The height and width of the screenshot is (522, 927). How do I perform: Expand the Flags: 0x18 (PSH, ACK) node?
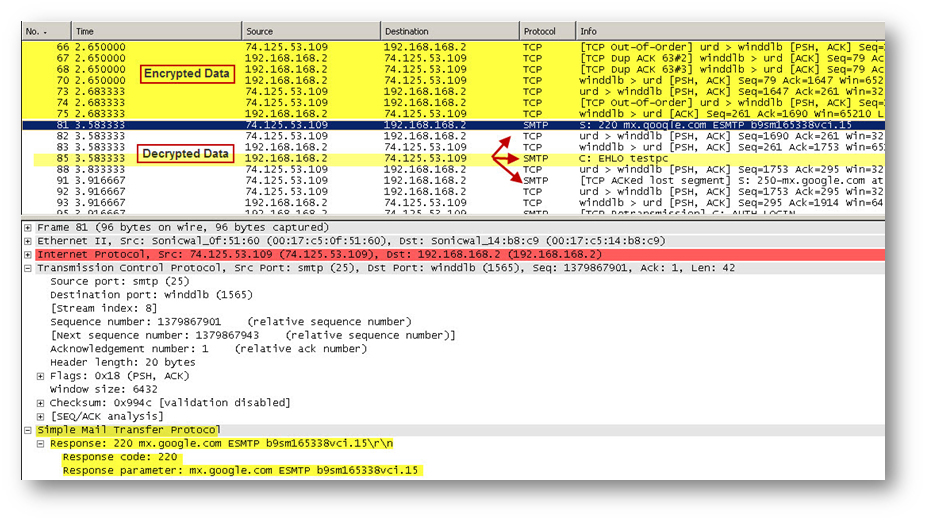(x=40, y=375)
